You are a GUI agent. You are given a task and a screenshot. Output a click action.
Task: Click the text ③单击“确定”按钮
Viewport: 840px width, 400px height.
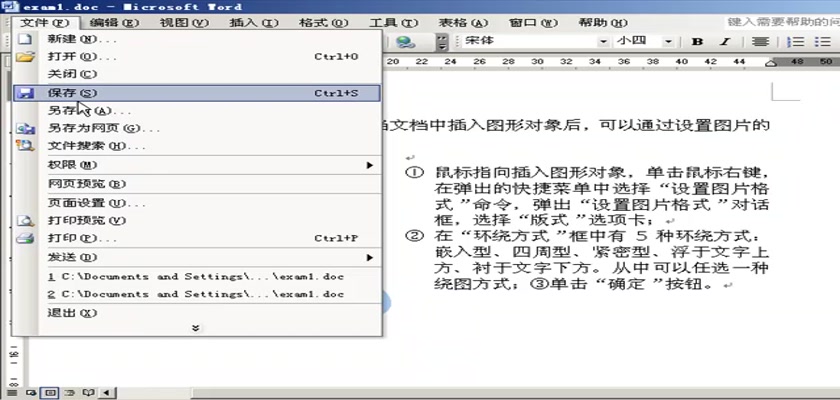coord(621,284)
